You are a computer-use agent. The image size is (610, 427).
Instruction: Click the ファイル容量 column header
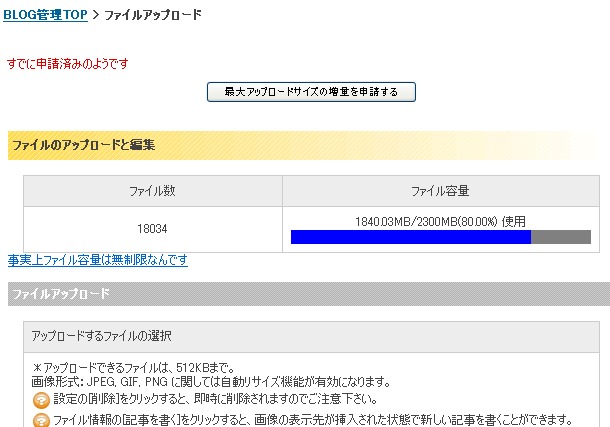440,191
